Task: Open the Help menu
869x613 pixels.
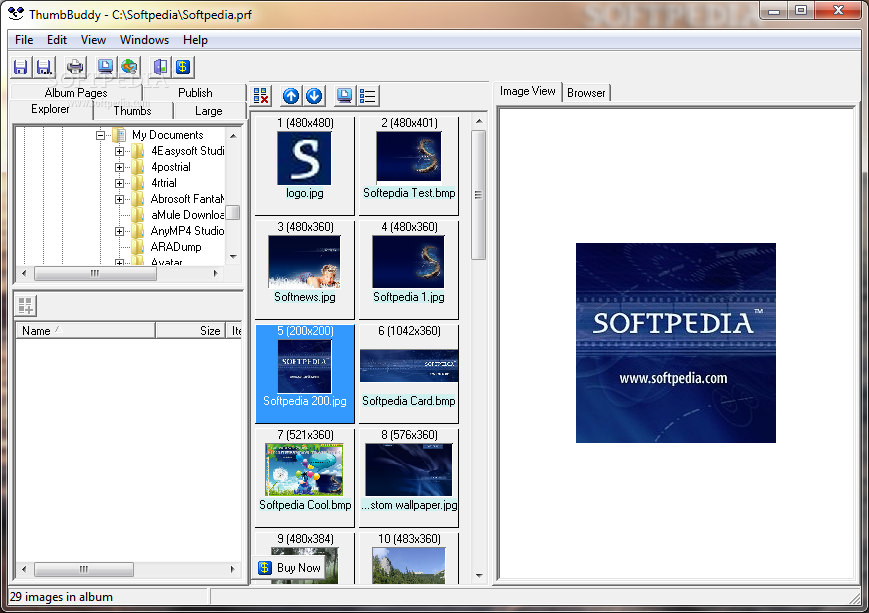Action: (x=195, y=40)
